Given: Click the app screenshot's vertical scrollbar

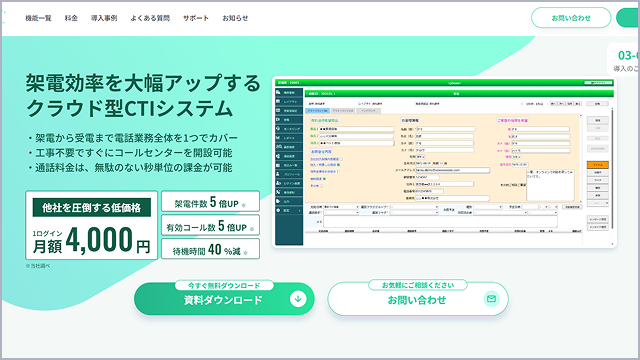Looking at the screenshot, I should (x=612, y=168).
